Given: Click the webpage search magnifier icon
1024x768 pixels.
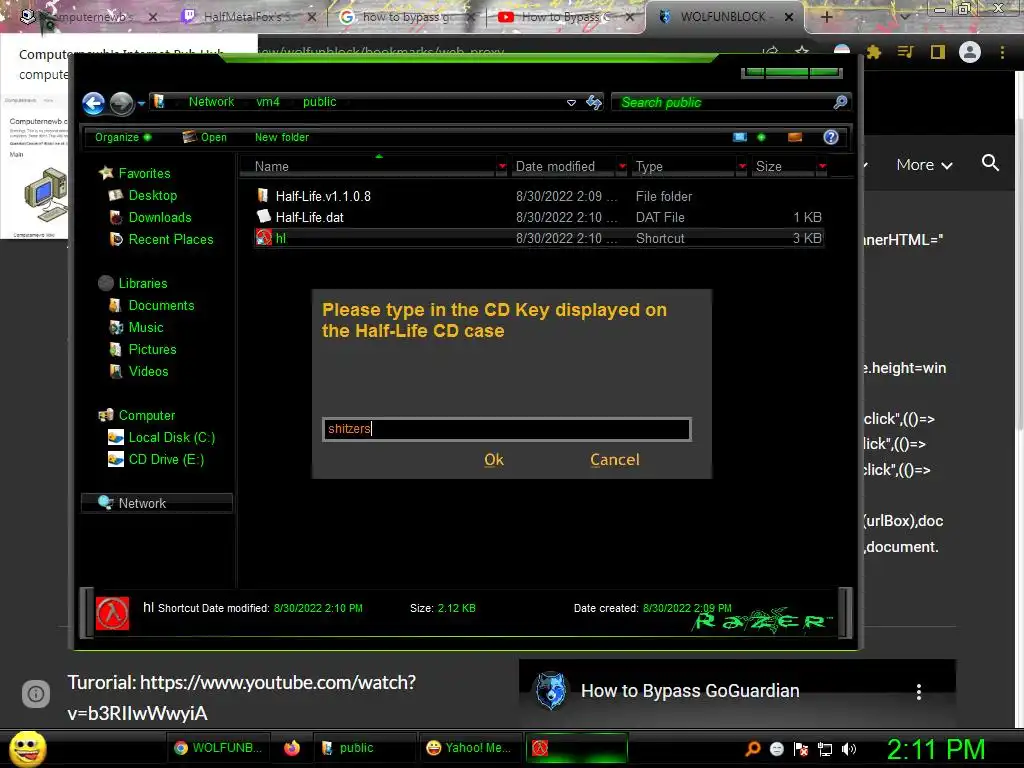Looking at the screenshot, I should (x=990, y=163).
